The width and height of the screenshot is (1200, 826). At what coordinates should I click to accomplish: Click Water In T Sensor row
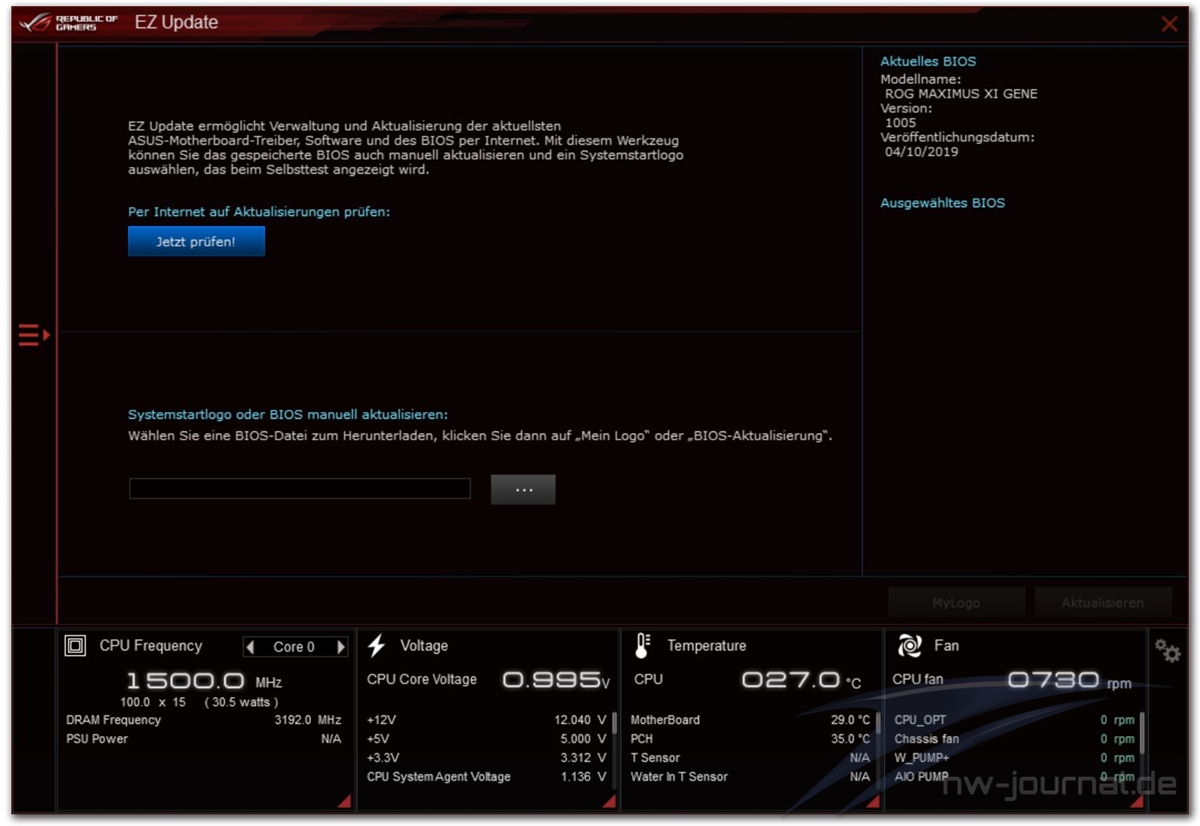[750, 777]
